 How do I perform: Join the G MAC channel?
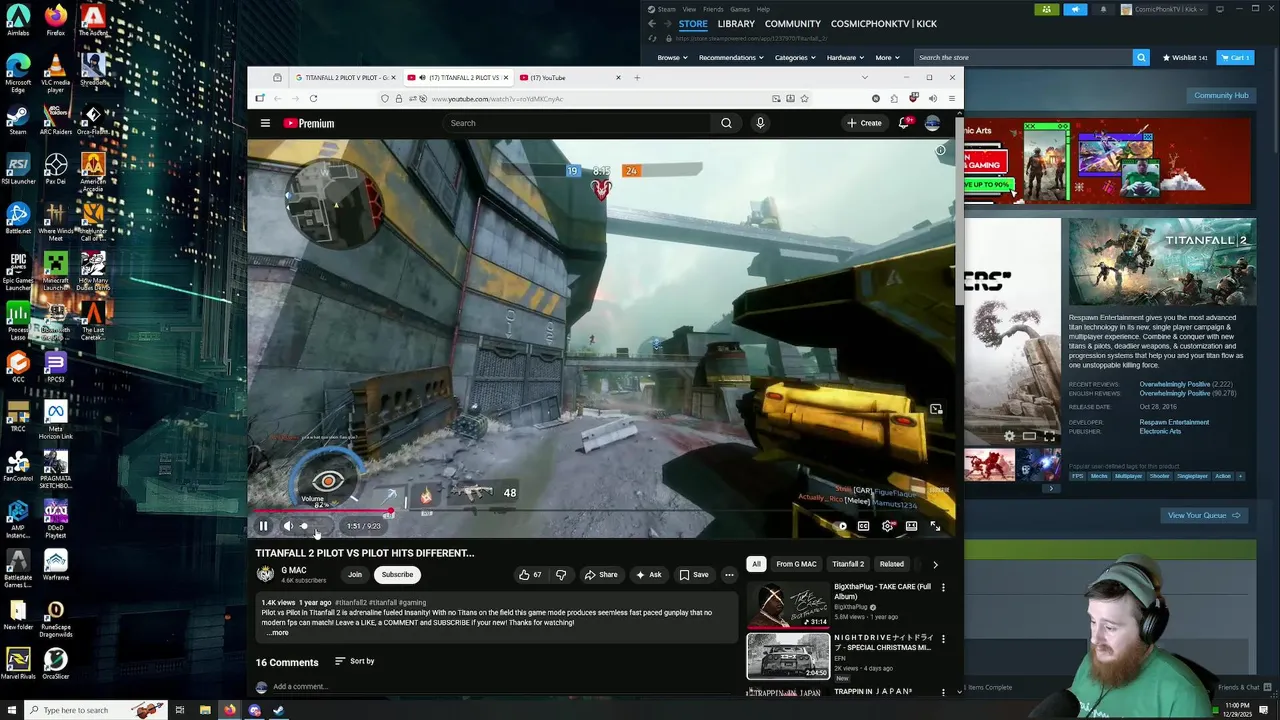pyautogui.click(x=355, y=575)
